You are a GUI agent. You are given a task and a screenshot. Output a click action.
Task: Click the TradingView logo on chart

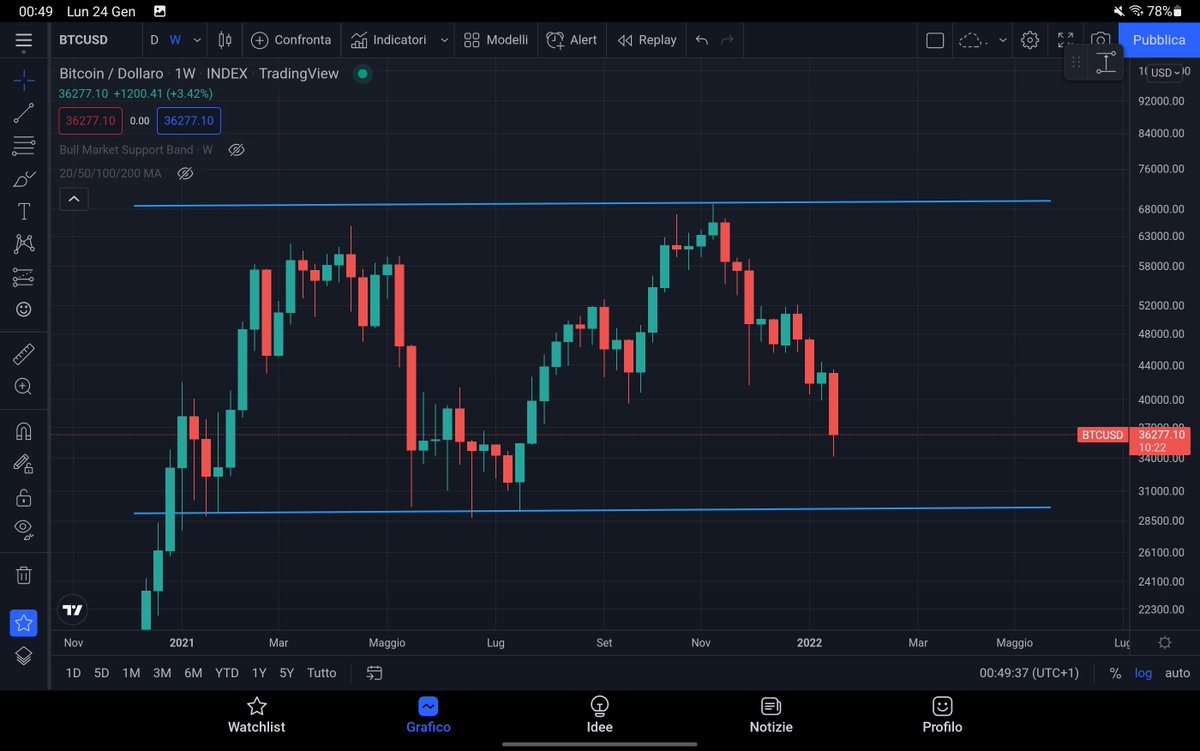[x=73, y=609]
